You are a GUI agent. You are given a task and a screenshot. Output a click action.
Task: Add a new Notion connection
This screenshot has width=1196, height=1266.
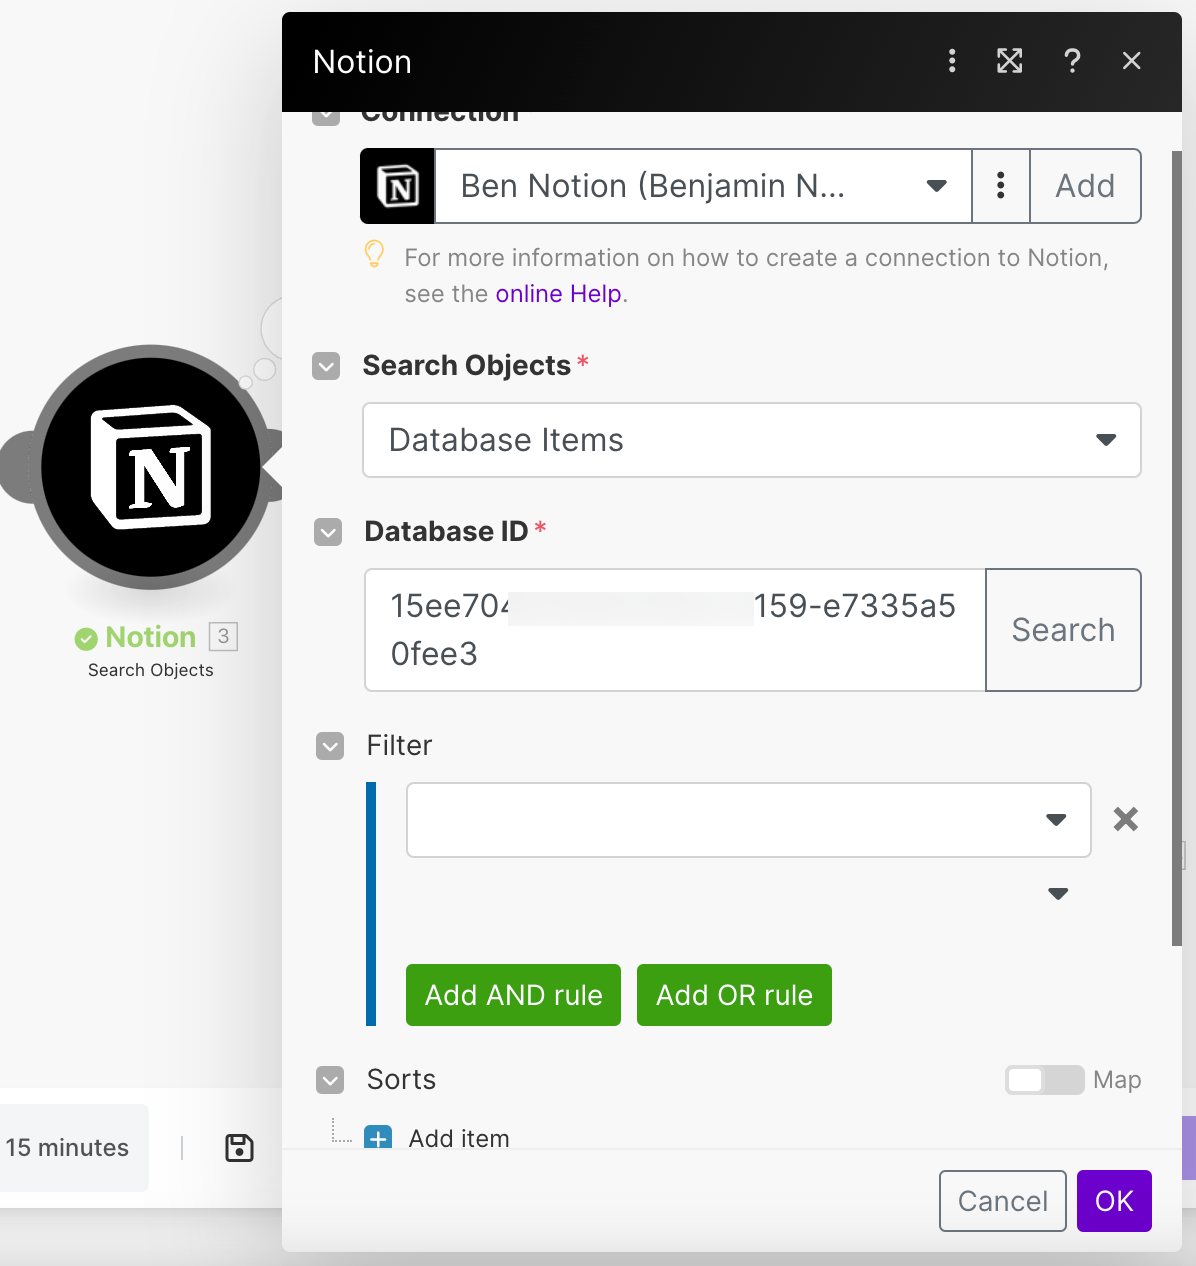point(1085,186)
